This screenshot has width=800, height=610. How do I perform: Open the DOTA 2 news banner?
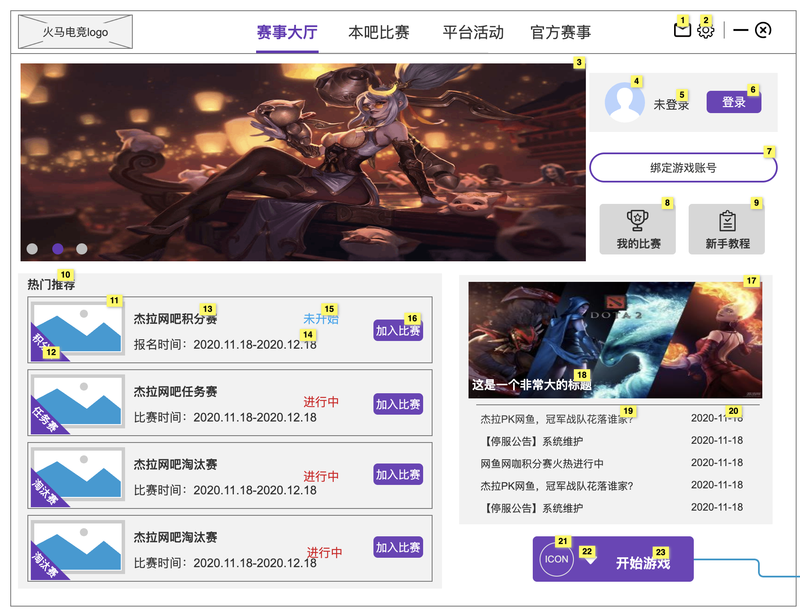tap(615, 340)
